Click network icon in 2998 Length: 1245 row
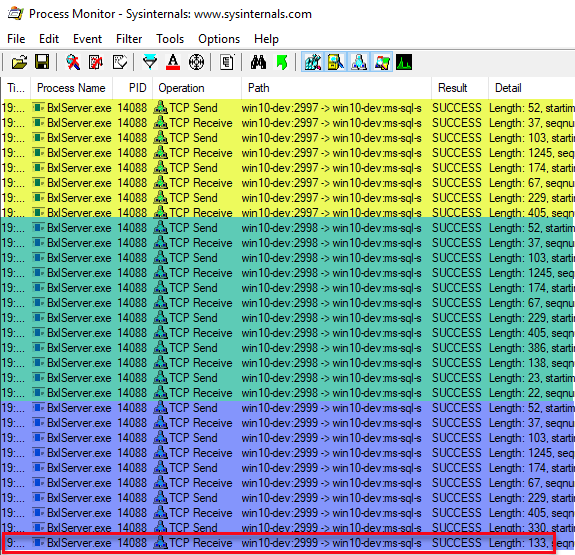 point(161,273)
